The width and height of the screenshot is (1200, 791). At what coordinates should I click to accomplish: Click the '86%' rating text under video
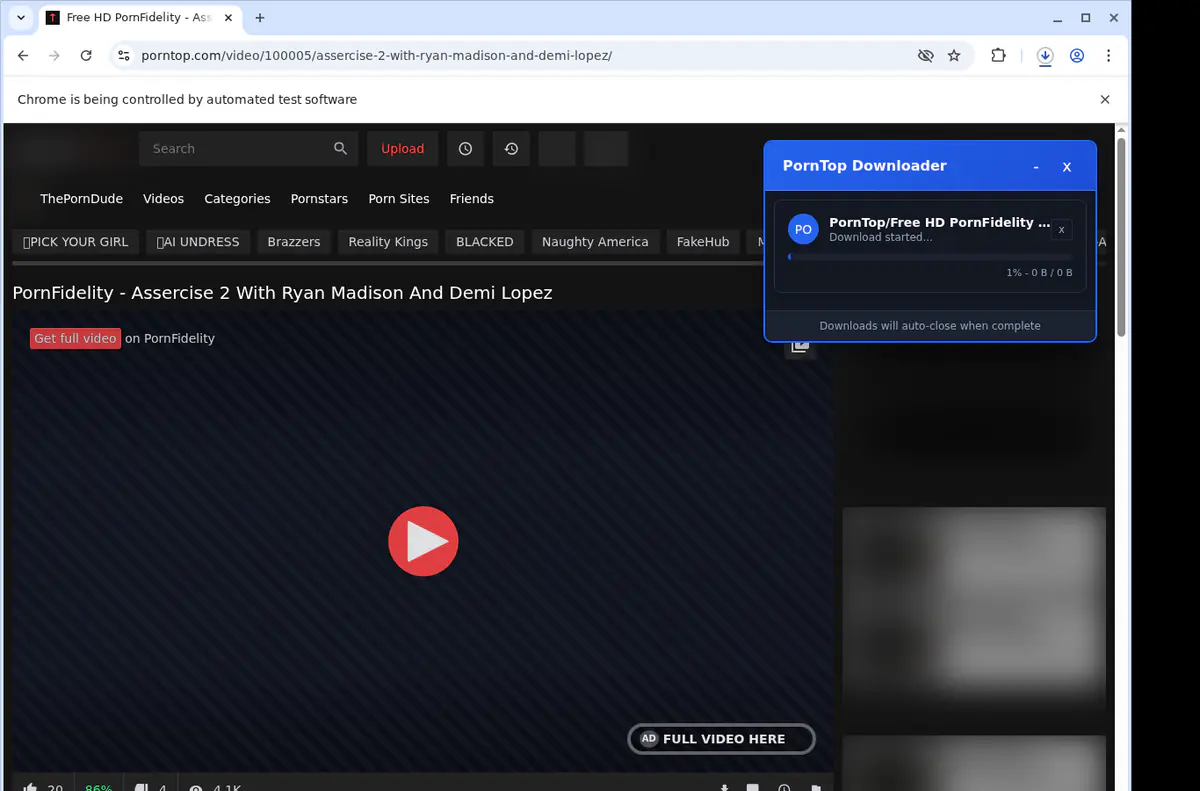pyautogui.click(x=99, y=788)
